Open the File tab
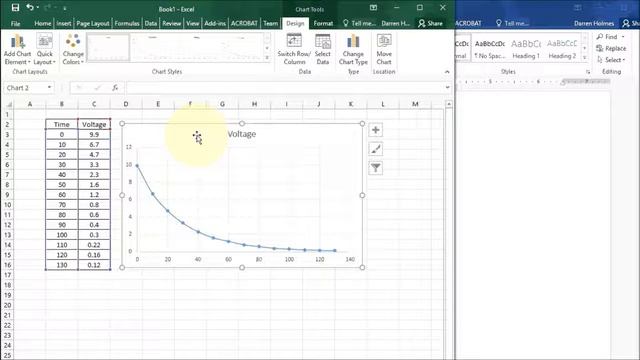640x360 pixels. click(16, 23)
